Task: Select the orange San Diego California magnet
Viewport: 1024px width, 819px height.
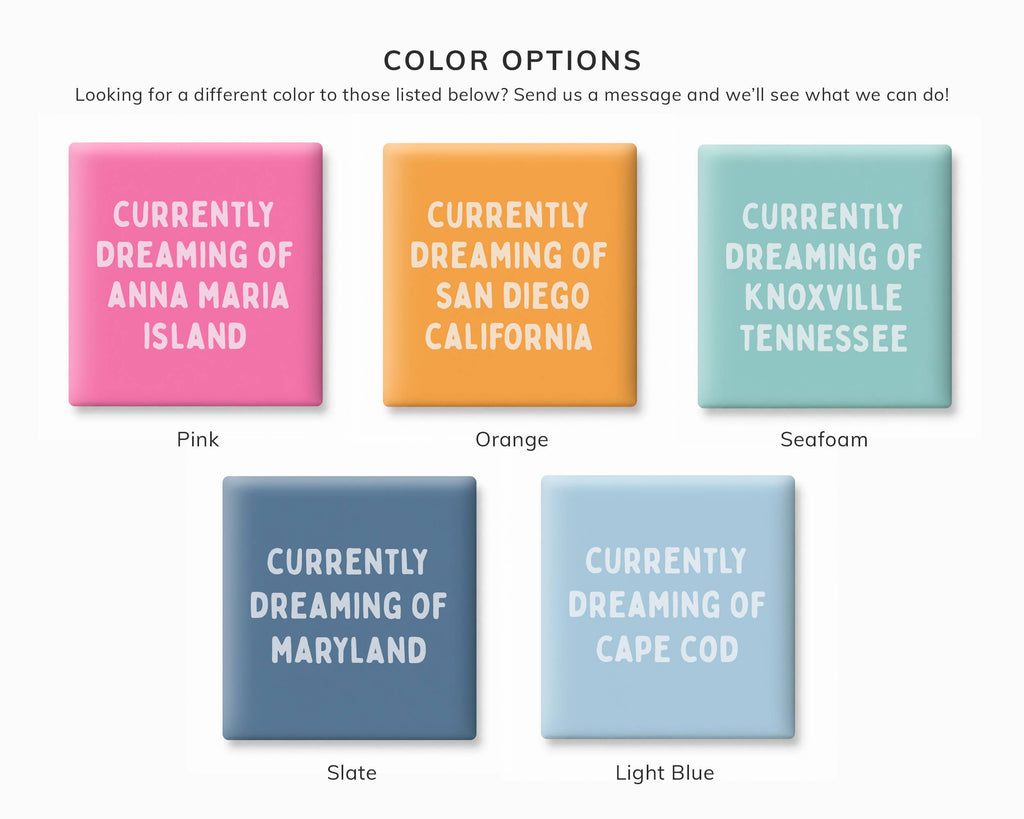Action: tap(509, 275)
